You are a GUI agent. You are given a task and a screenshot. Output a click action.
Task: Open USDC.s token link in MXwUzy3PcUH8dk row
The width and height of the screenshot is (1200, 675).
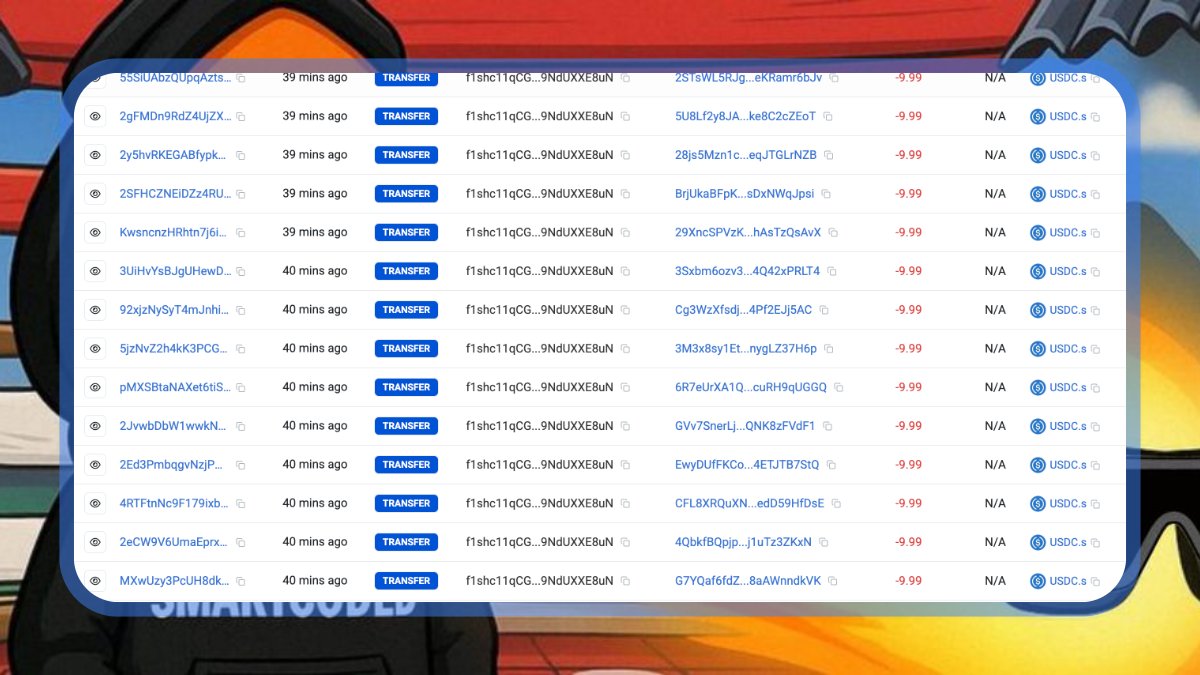coord(1067,581)
